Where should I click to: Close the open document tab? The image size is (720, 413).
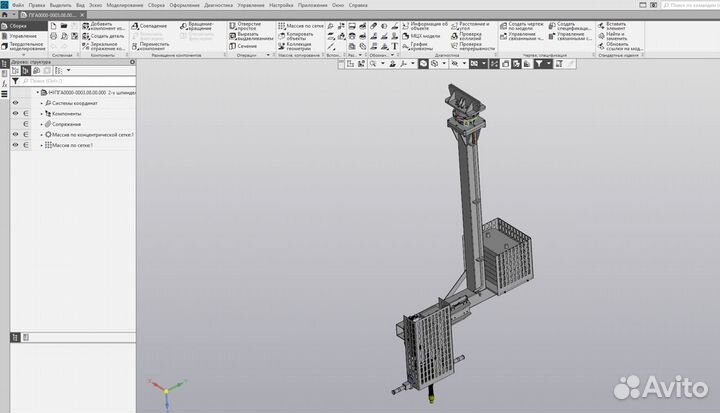[x=82, y=15]
